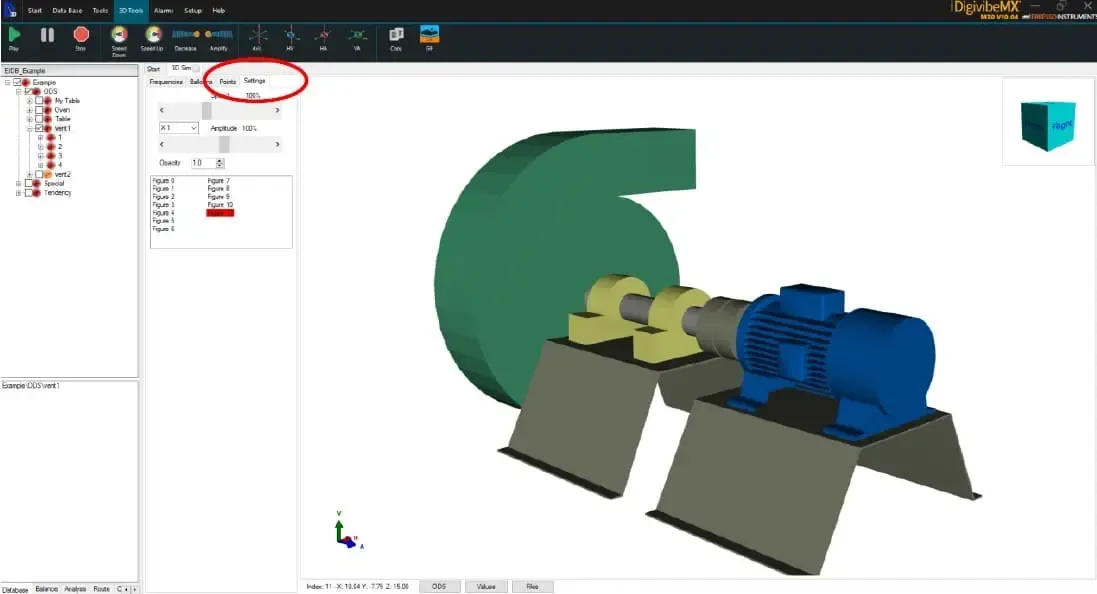Open the Data Base menu
Screen dimensions: 1097x594
point(67,10)
